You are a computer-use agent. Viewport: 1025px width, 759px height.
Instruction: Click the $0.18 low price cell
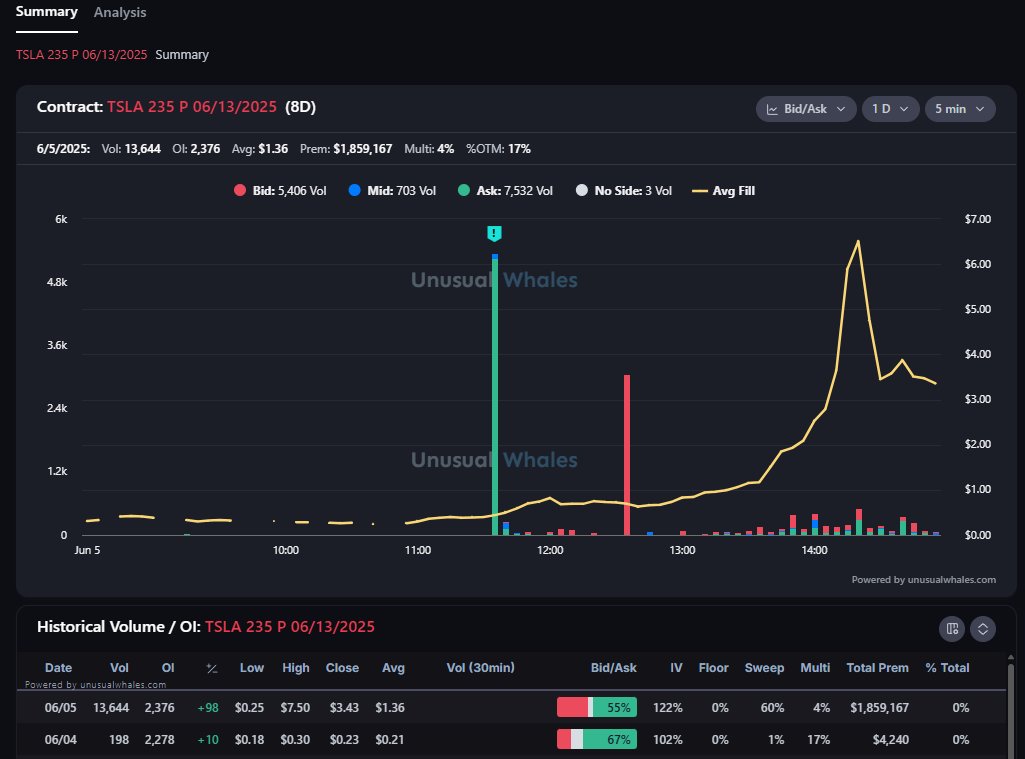249,739
